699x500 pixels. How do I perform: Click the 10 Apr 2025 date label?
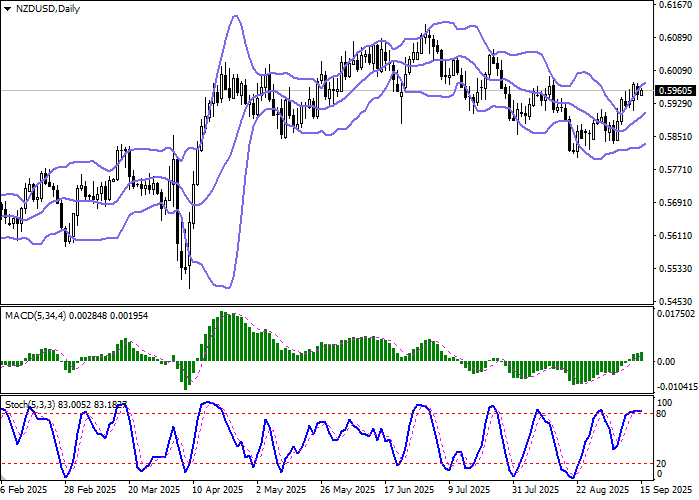click(x=218, y=491)
